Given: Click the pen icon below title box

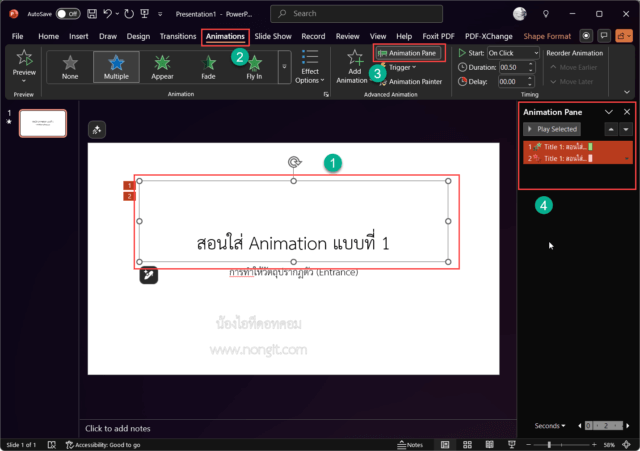Looking at the screenshot, I should point(149,275).
